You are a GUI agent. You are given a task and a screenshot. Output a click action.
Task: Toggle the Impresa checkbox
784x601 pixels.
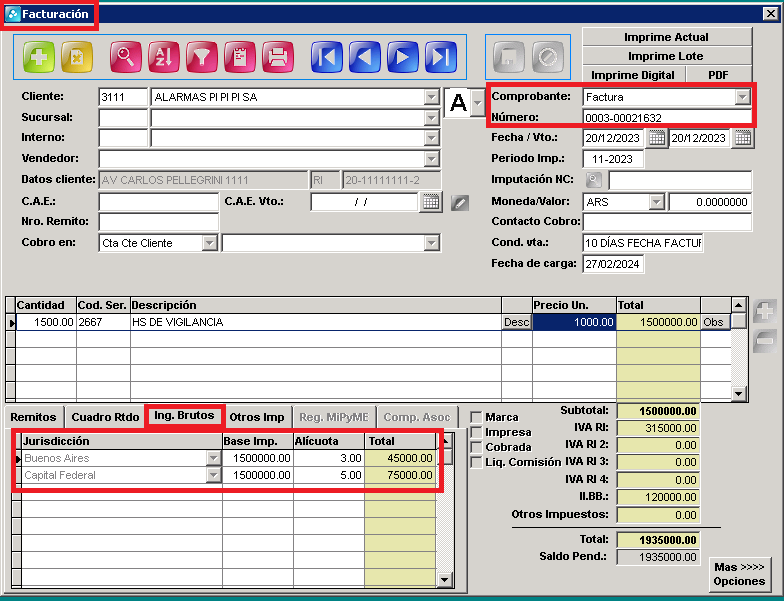(x=476, y=432)
